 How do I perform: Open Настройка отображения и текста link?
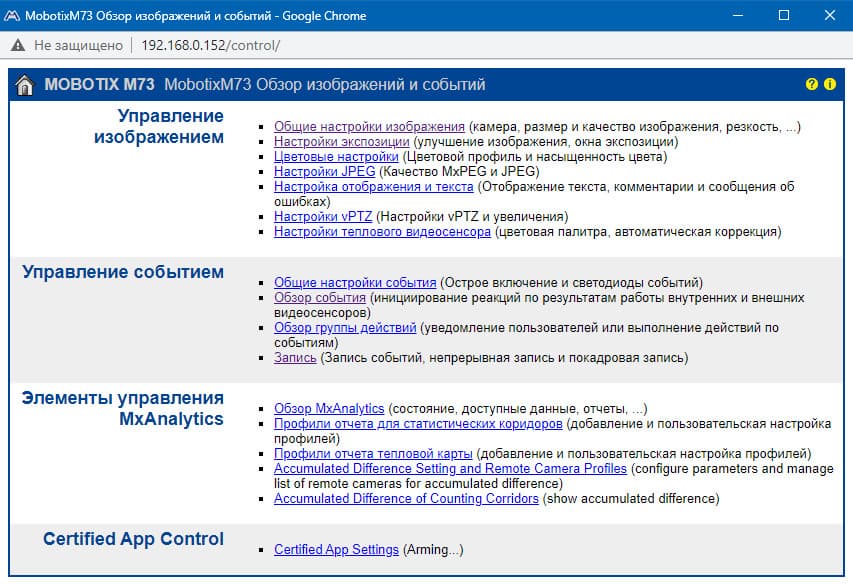click(374, 187)
